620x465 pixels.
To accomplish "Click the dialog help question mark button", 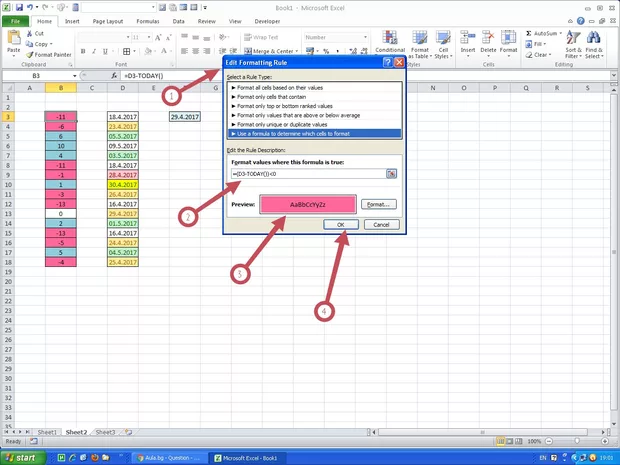I will pyautogui.click(x=388, y=62).
